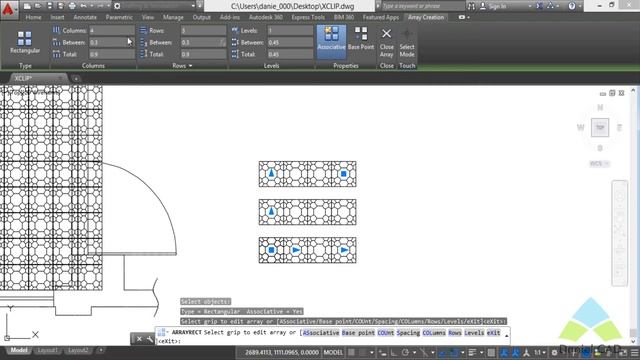
Task: Click COLumns option in command line
Action: 433,333
